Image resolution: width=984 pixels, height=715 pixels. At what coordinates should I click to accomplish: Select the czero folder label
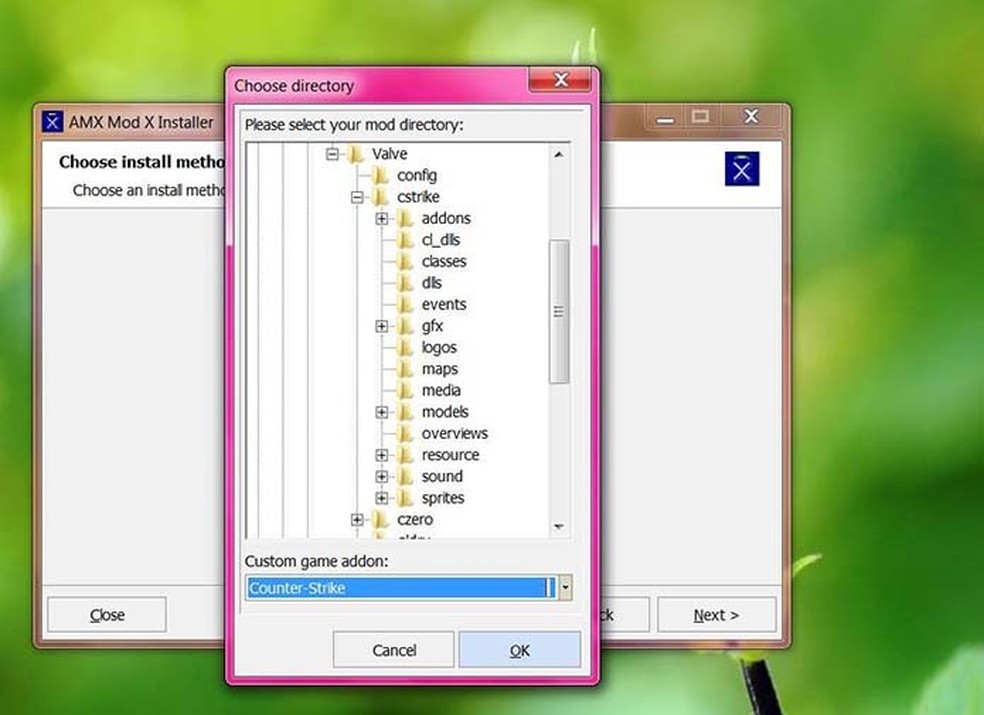pyautogui.click(x=415, y=519)
